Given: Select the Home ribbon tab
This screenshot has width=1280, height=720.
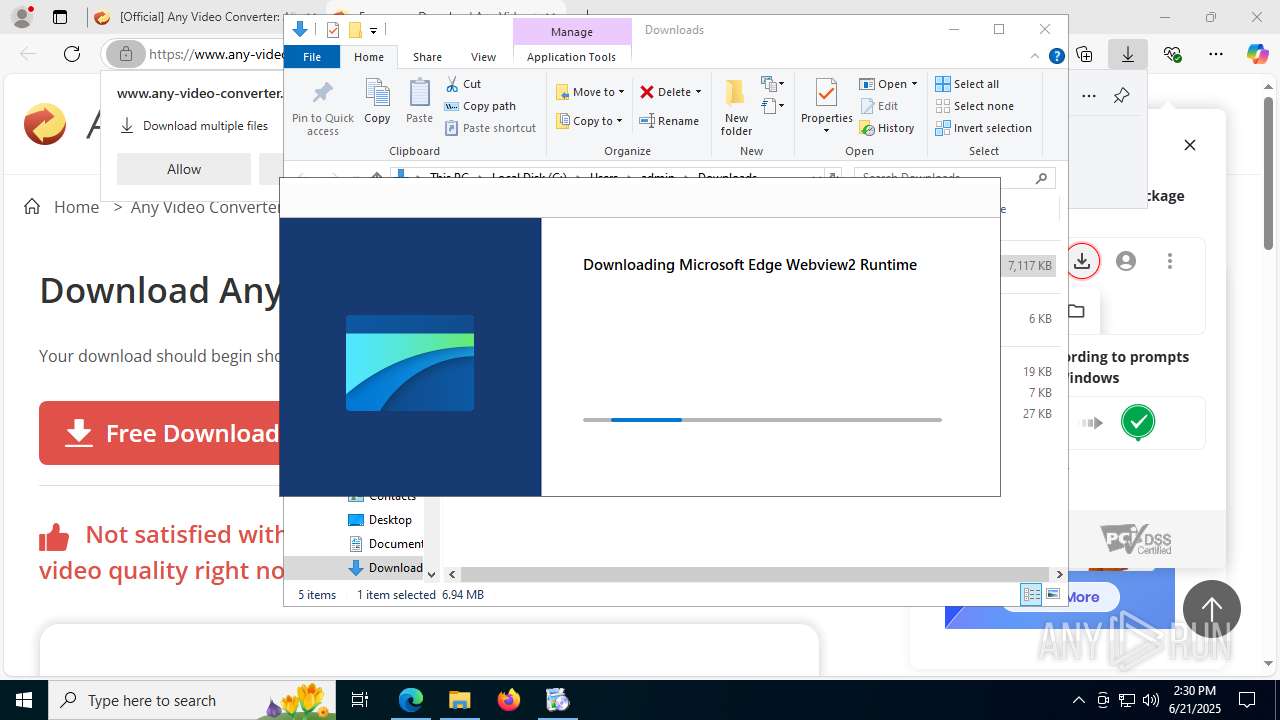Looking at the screenshot, I should [369, 57].
